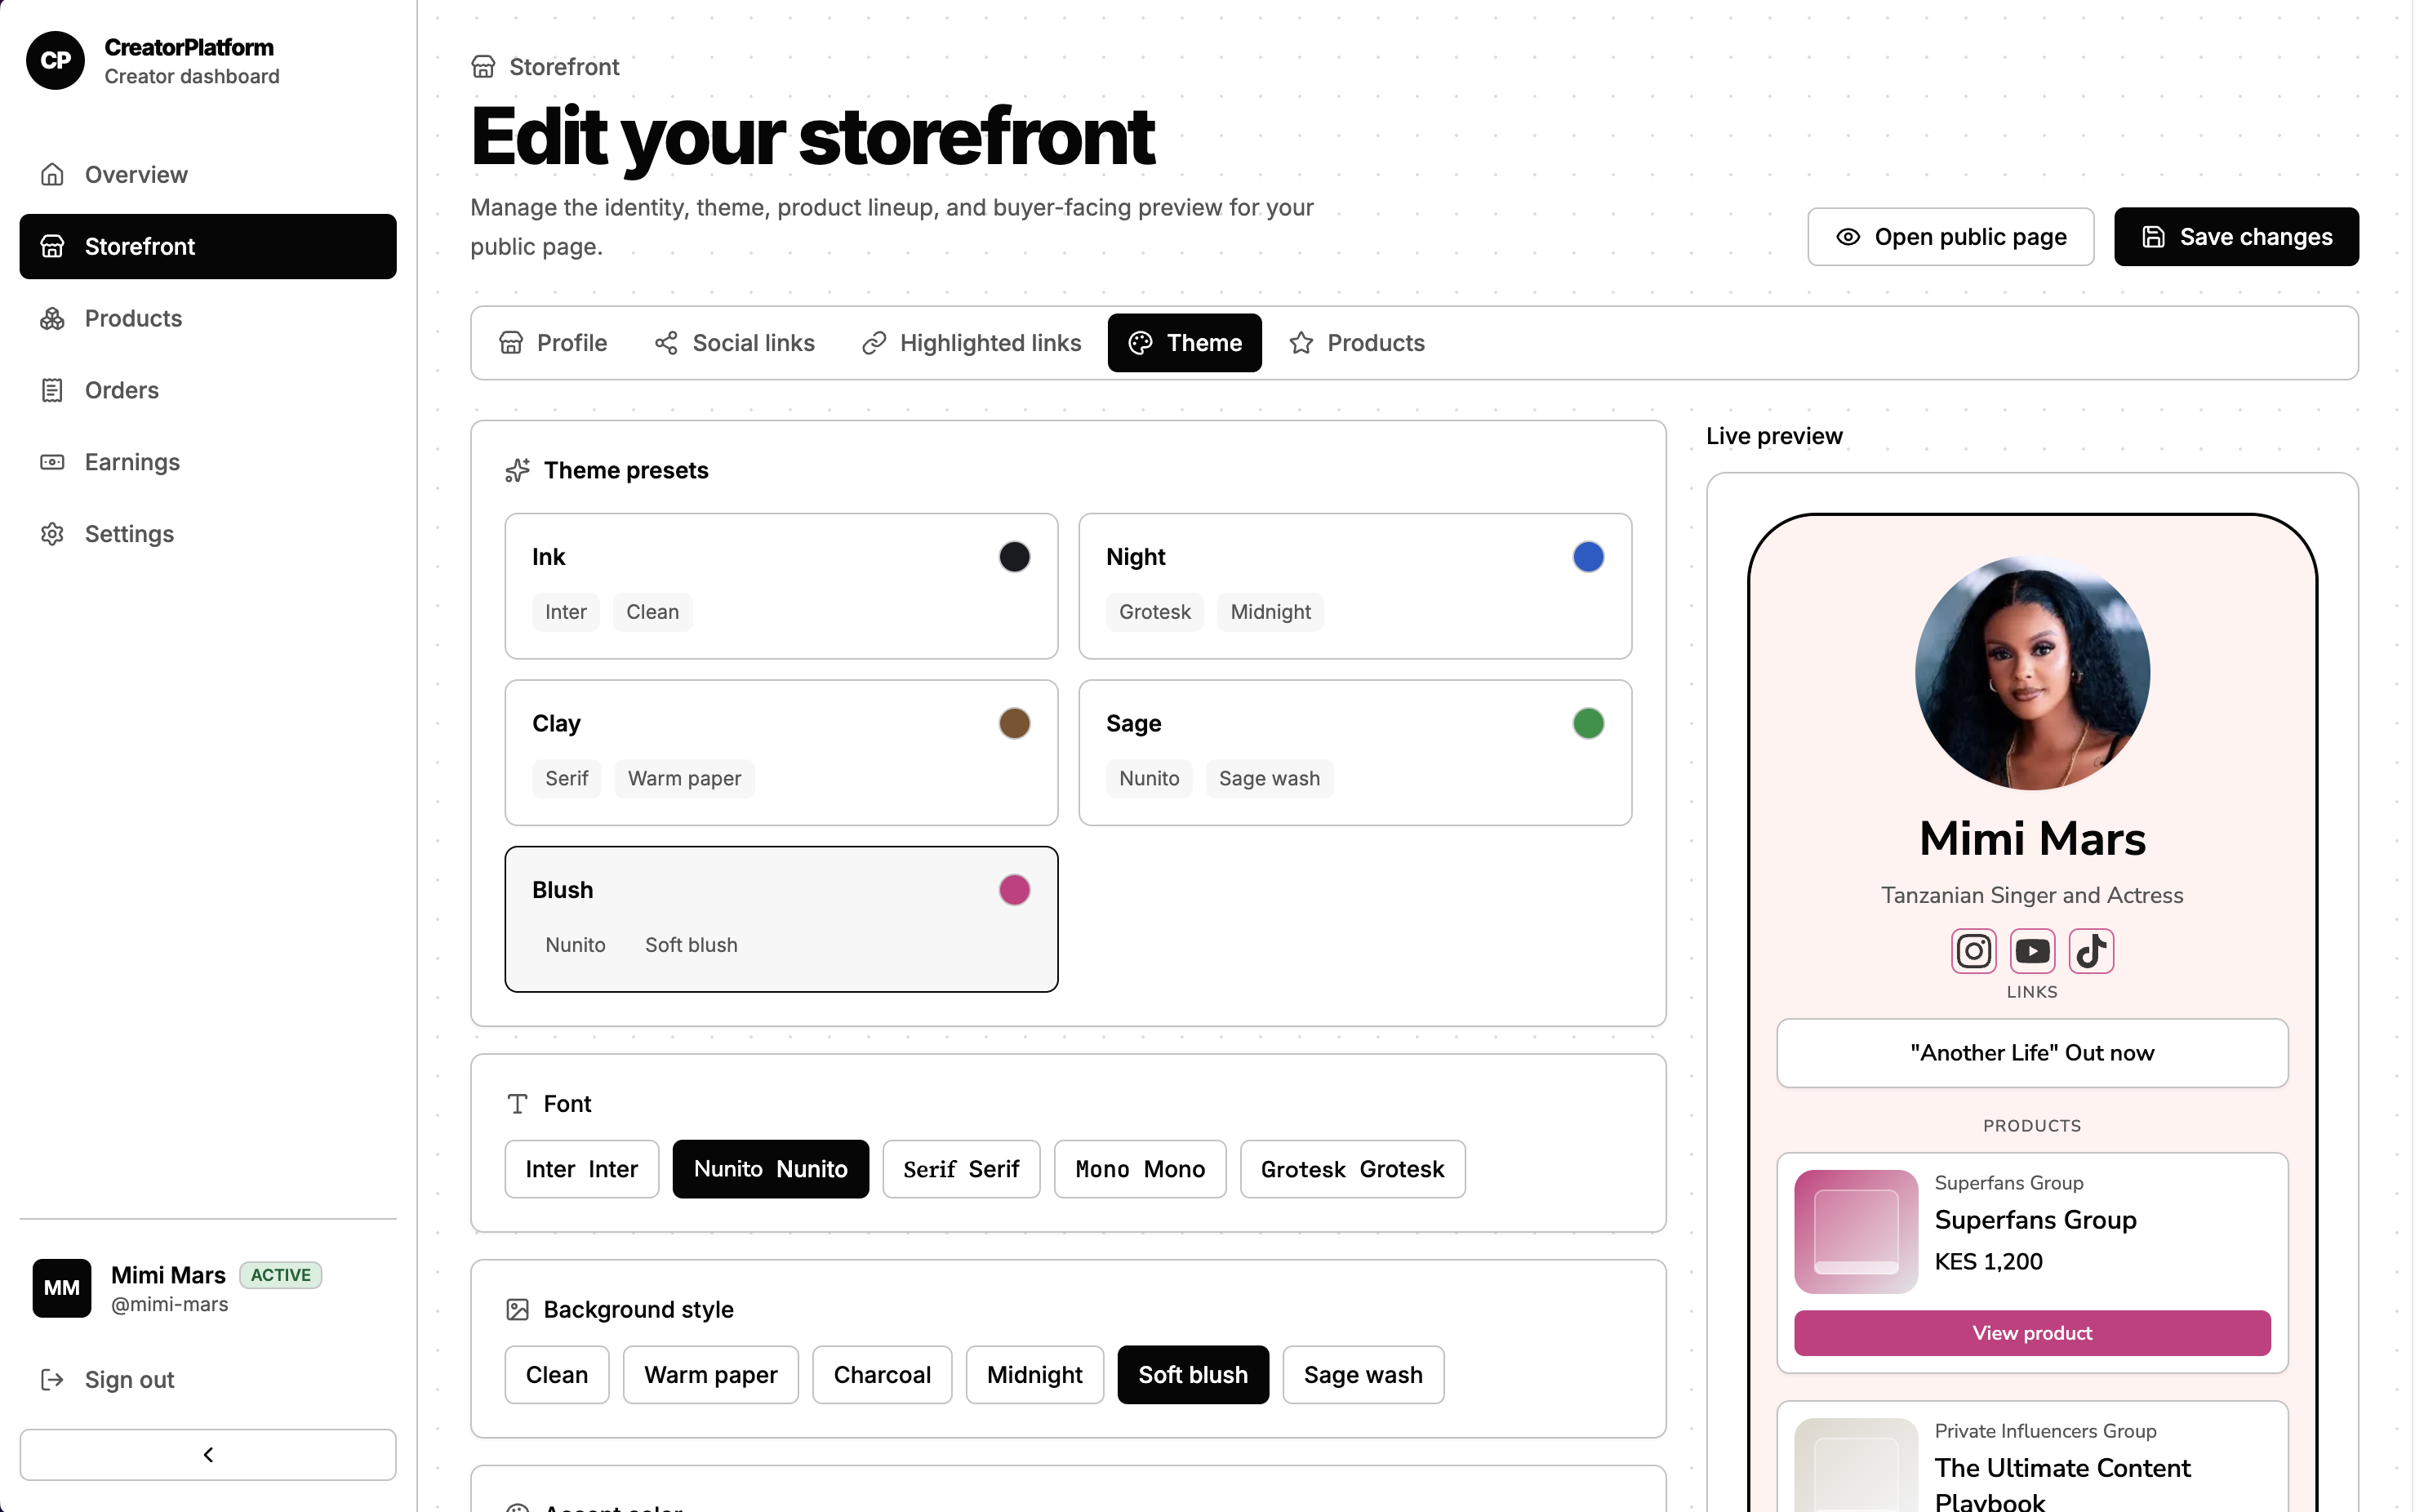Open Overview in the sidebar
Image resolution: width=2415 pixels, height=1512 pixels.
click(x=208, y=175)
